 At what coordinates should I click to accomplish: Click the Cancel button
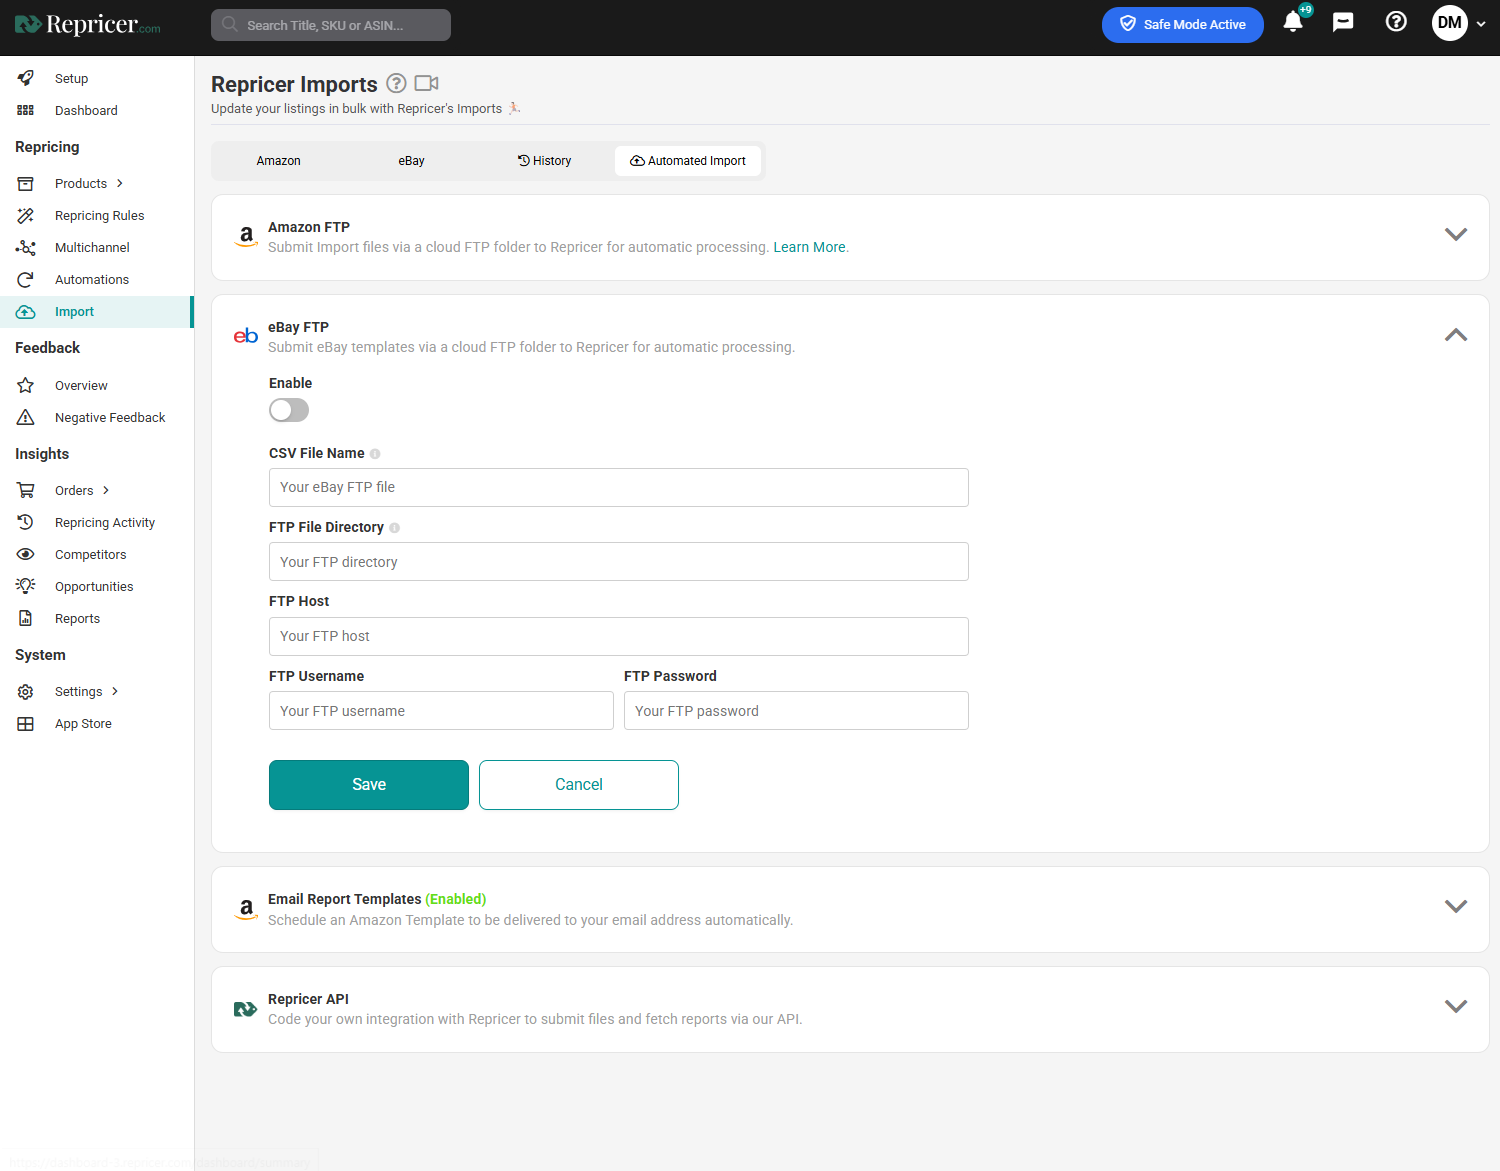(579, 785)
